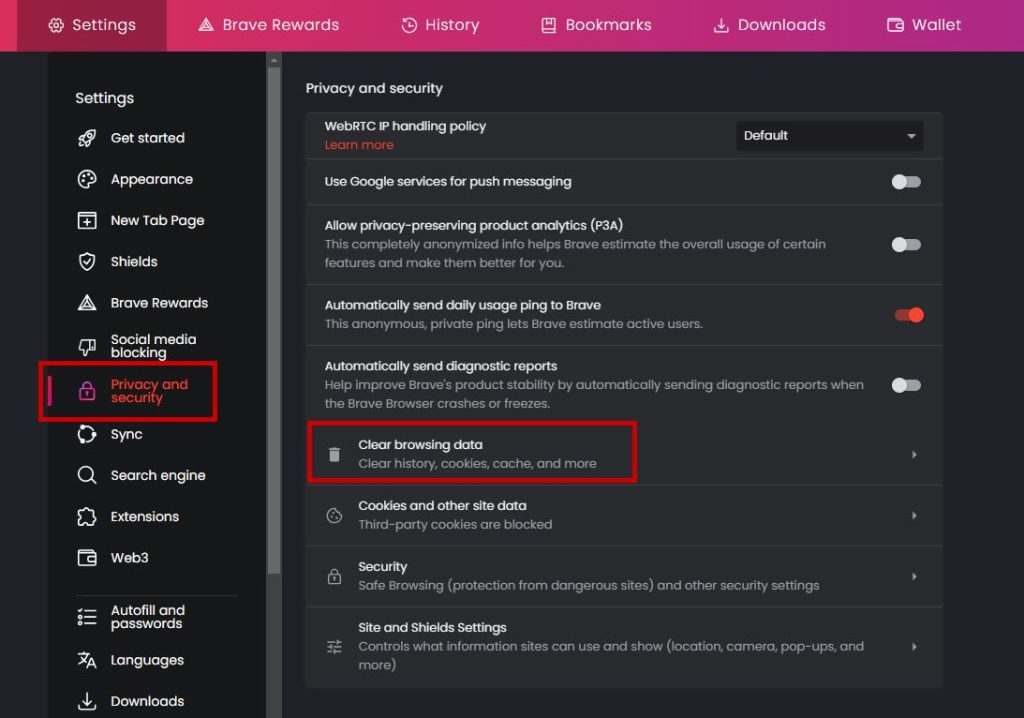The image size is (1024, 718).
Task: Click the Get started rocket icon
Action: (87, 138)
